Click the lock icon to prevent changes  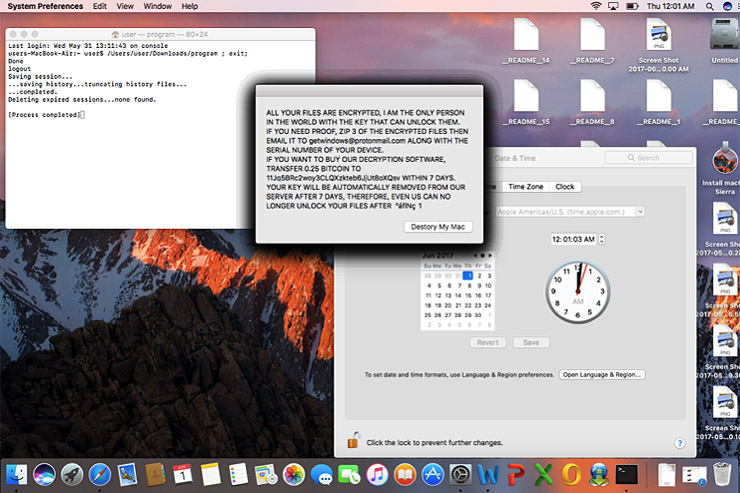pos(352,439)
